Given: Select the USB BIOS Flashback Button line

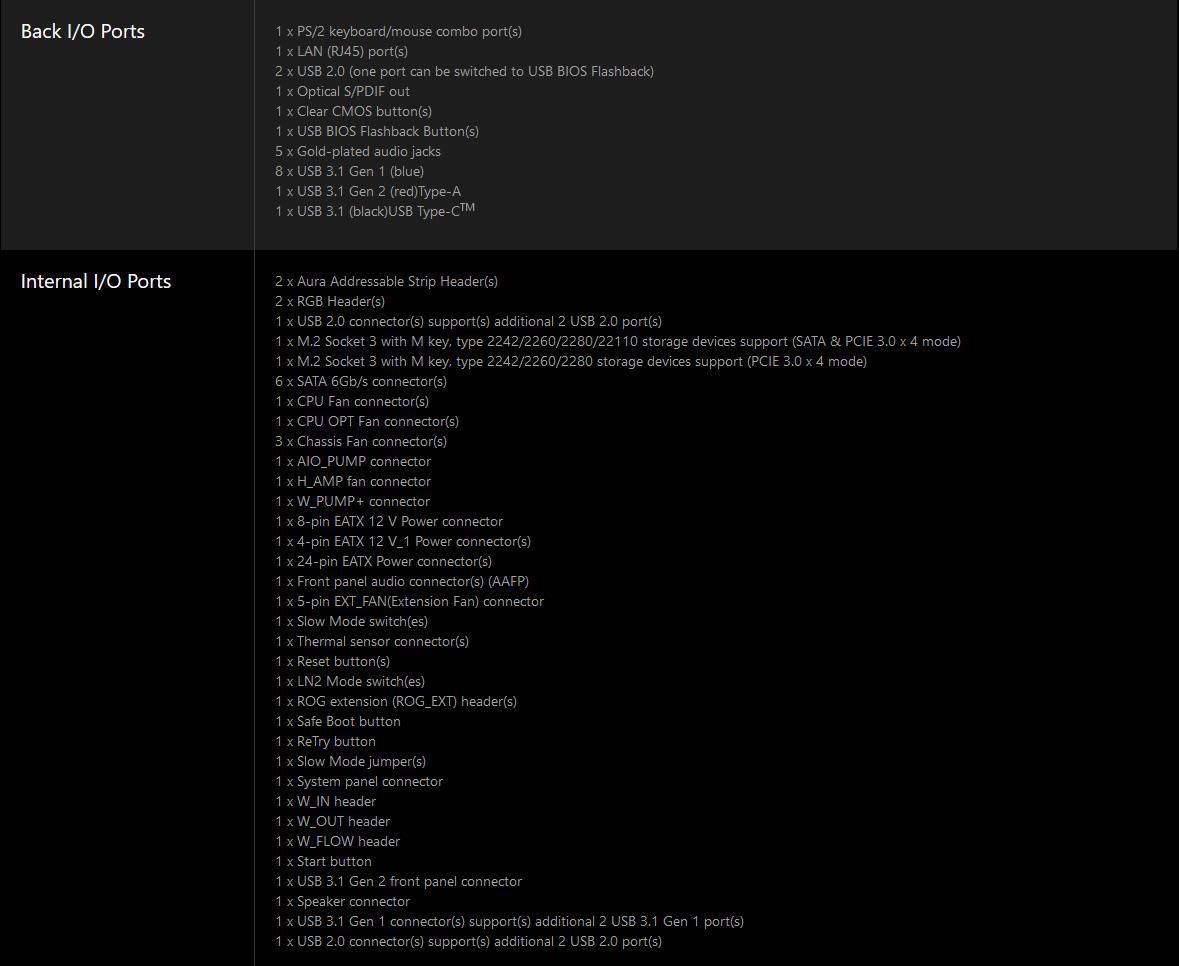Looking at the screenshot, I should coord(377,131).
